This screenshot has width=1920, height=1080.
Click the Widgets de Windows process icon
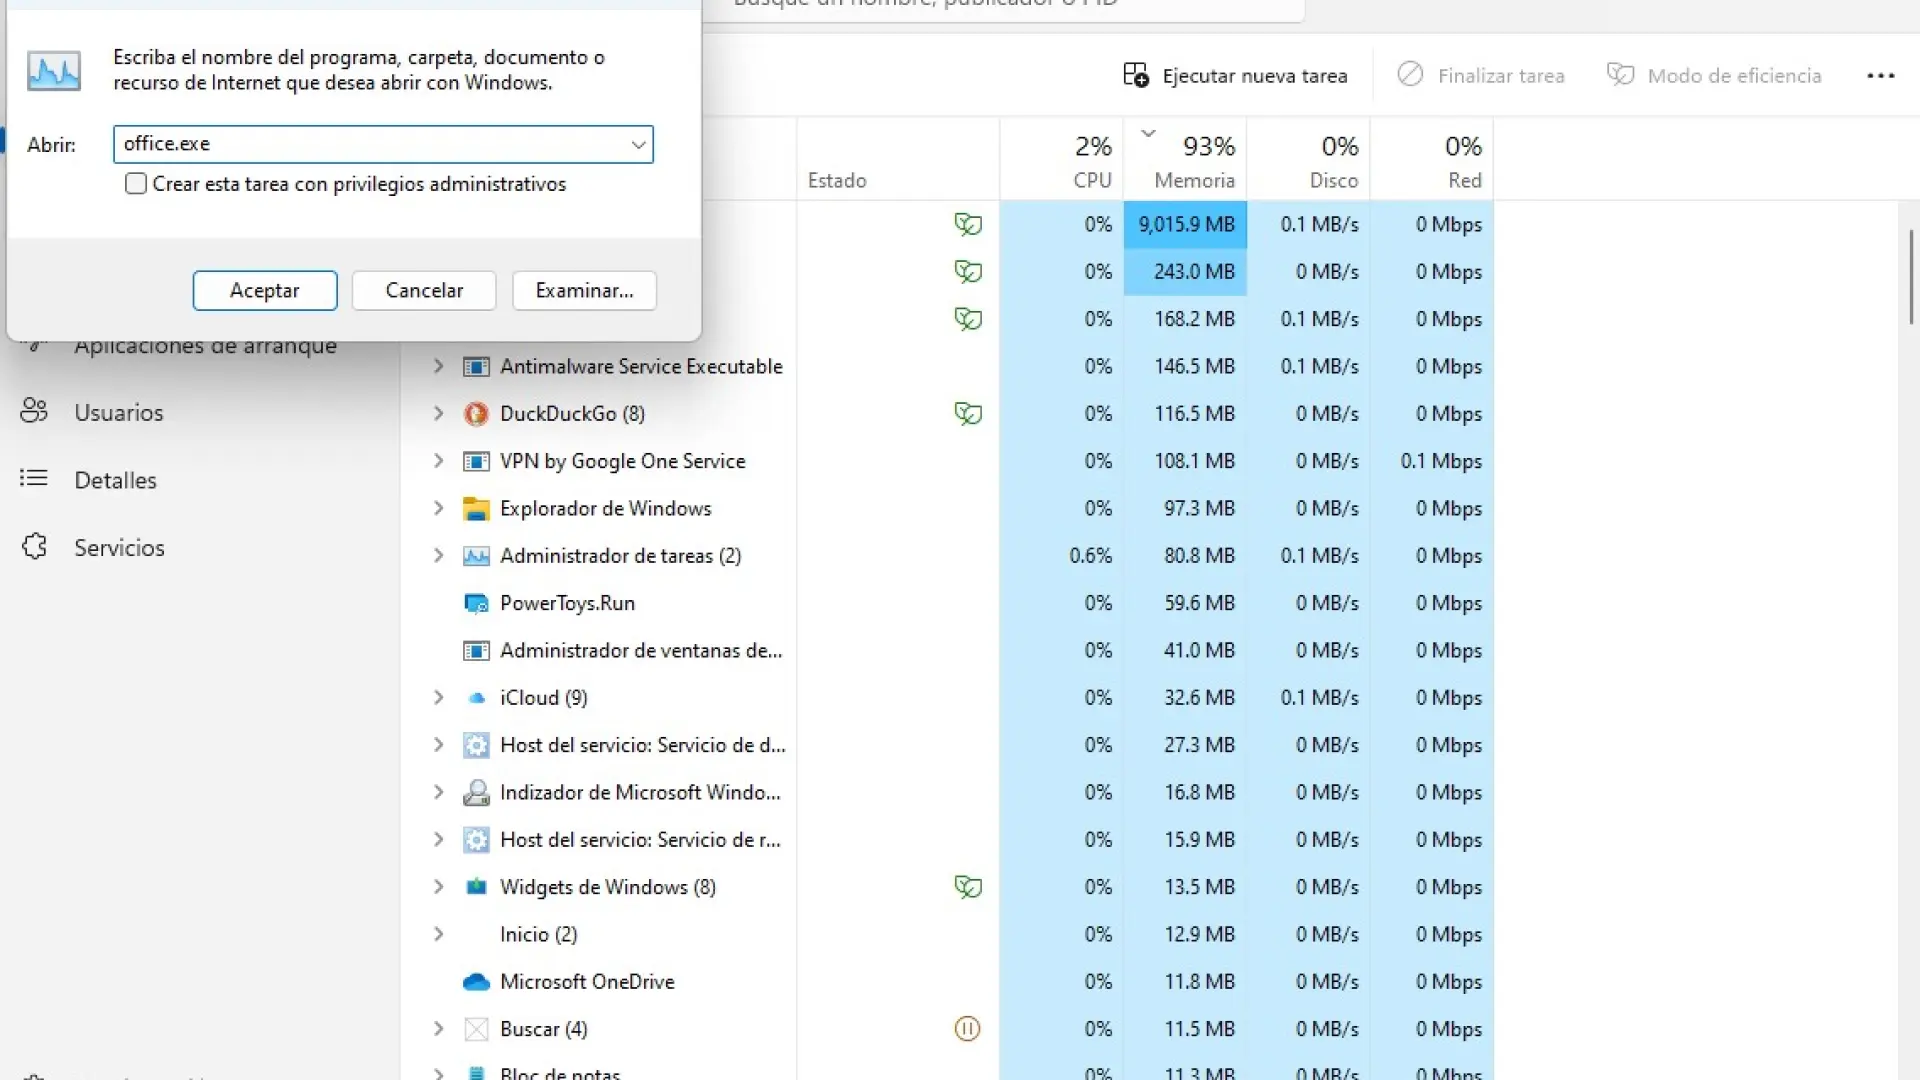click(x=476, y=887)
